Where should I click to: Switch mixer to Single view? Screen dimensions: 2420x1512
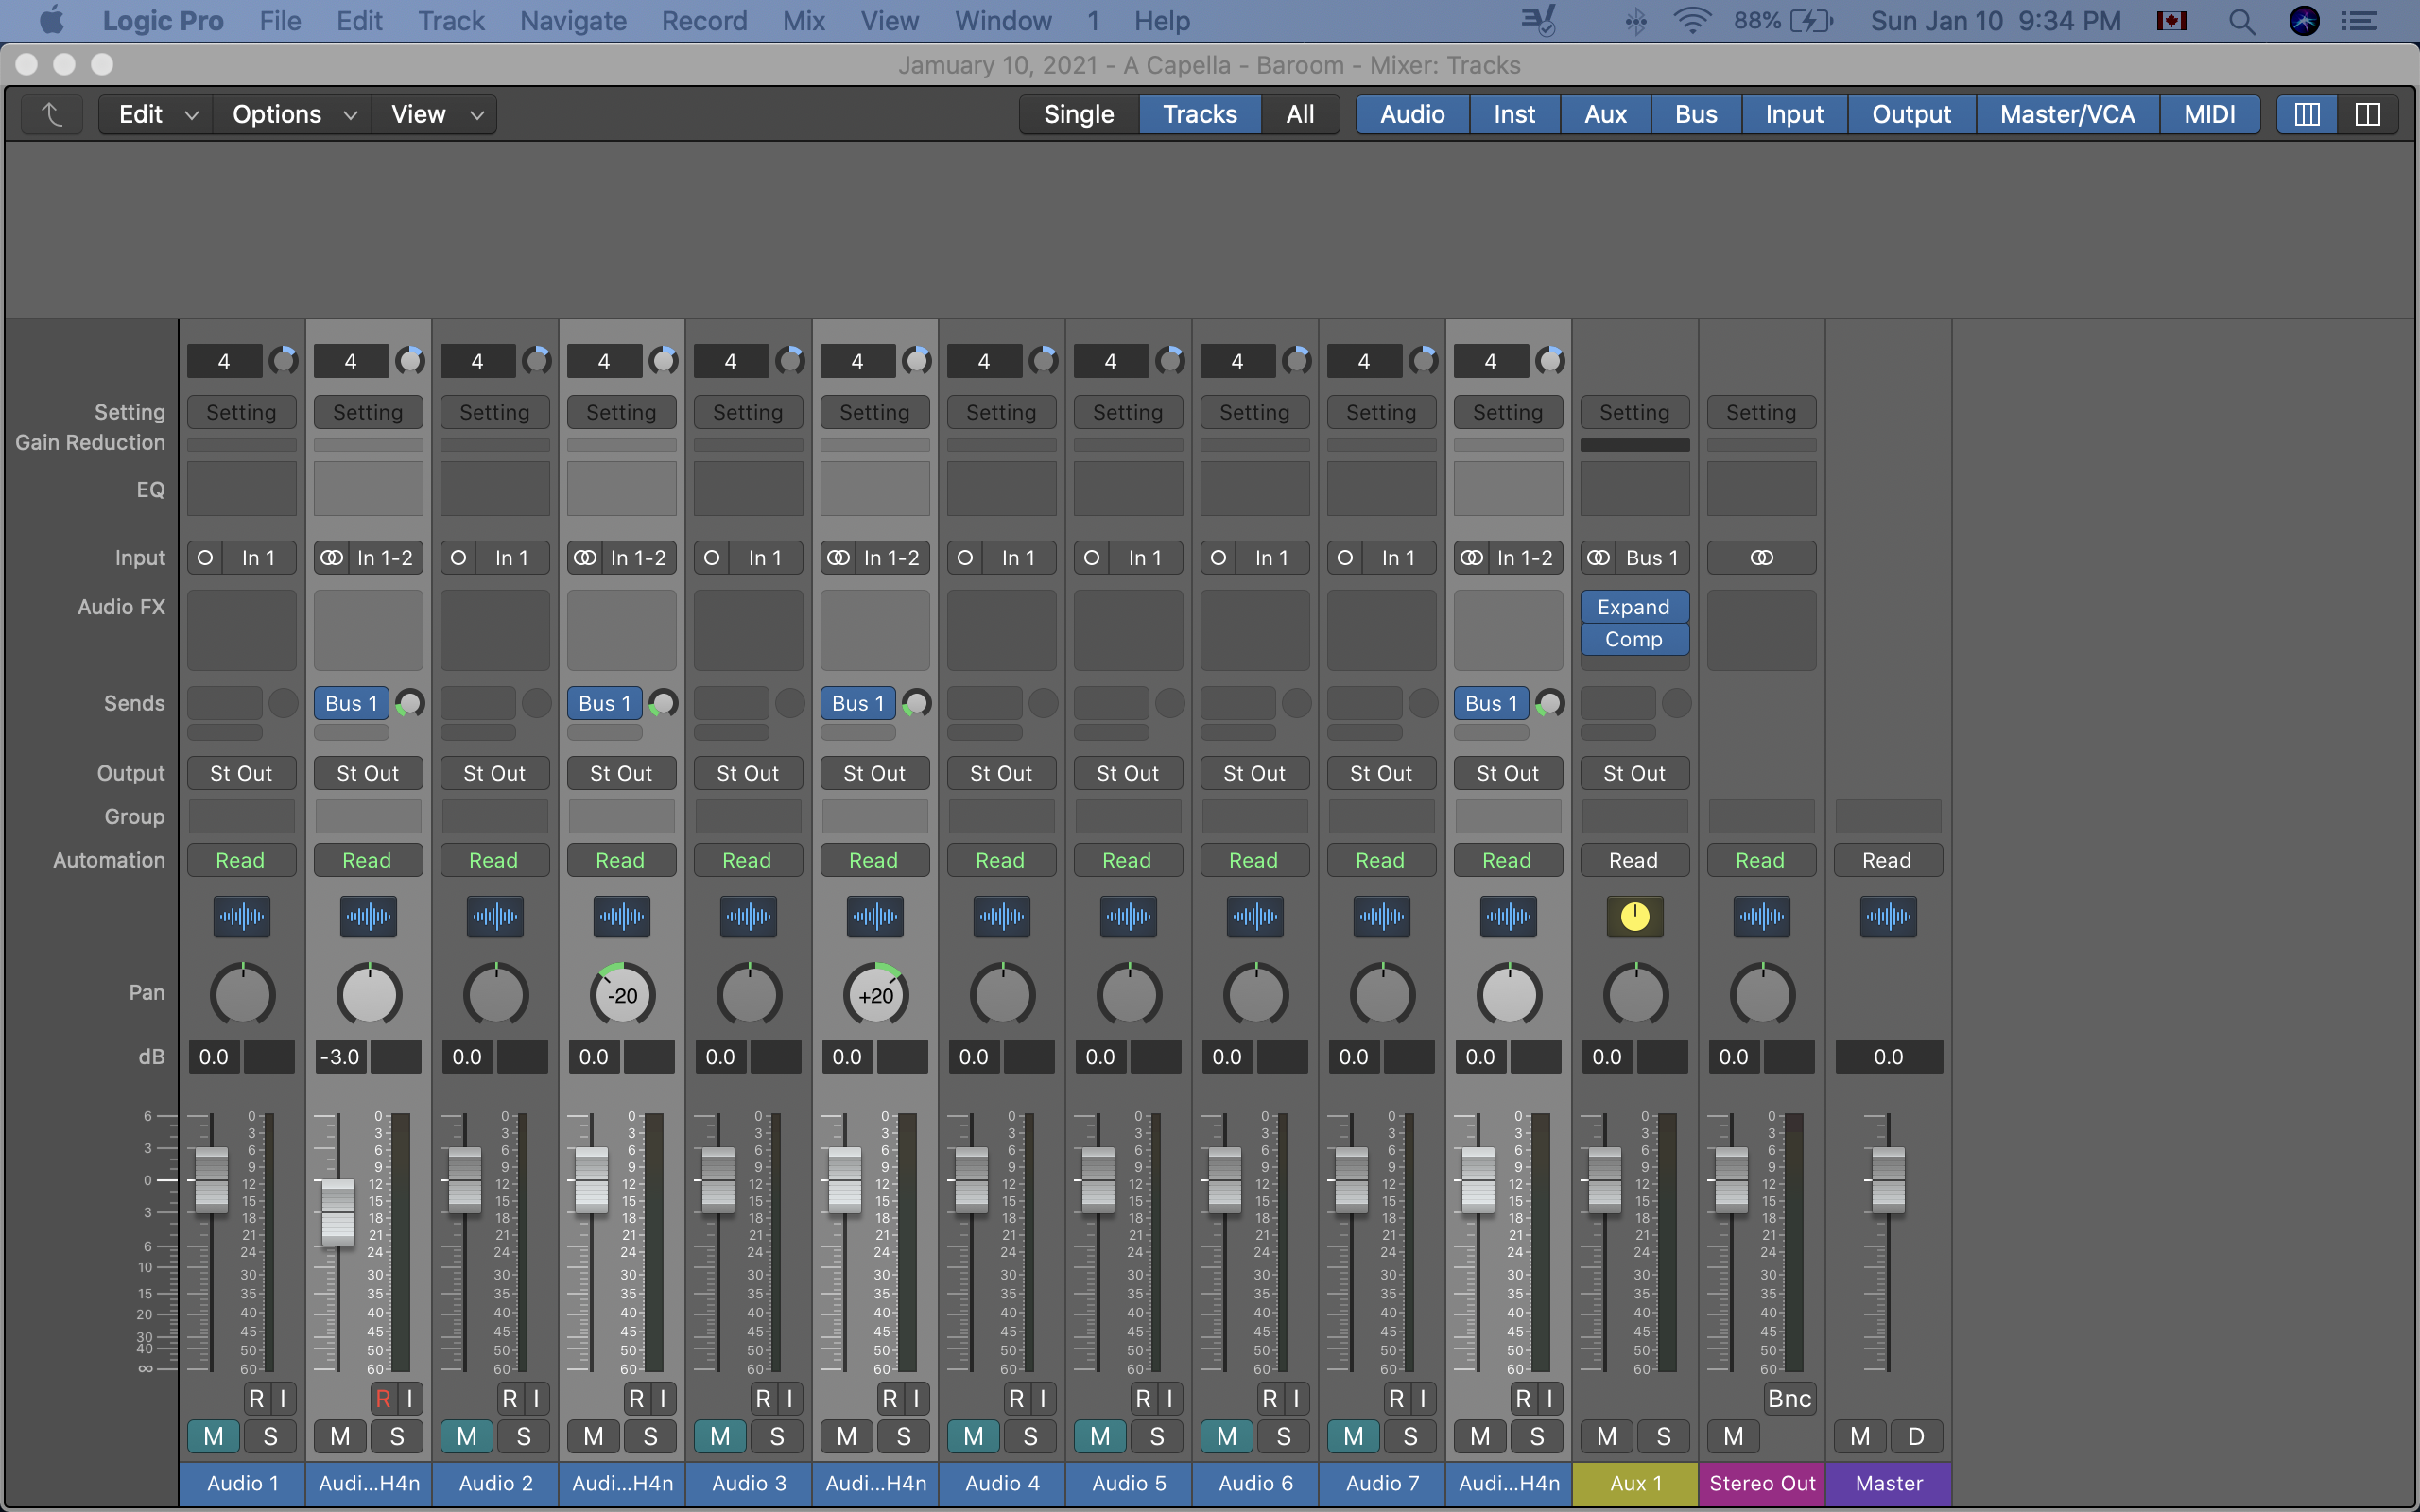point(1079,114)
